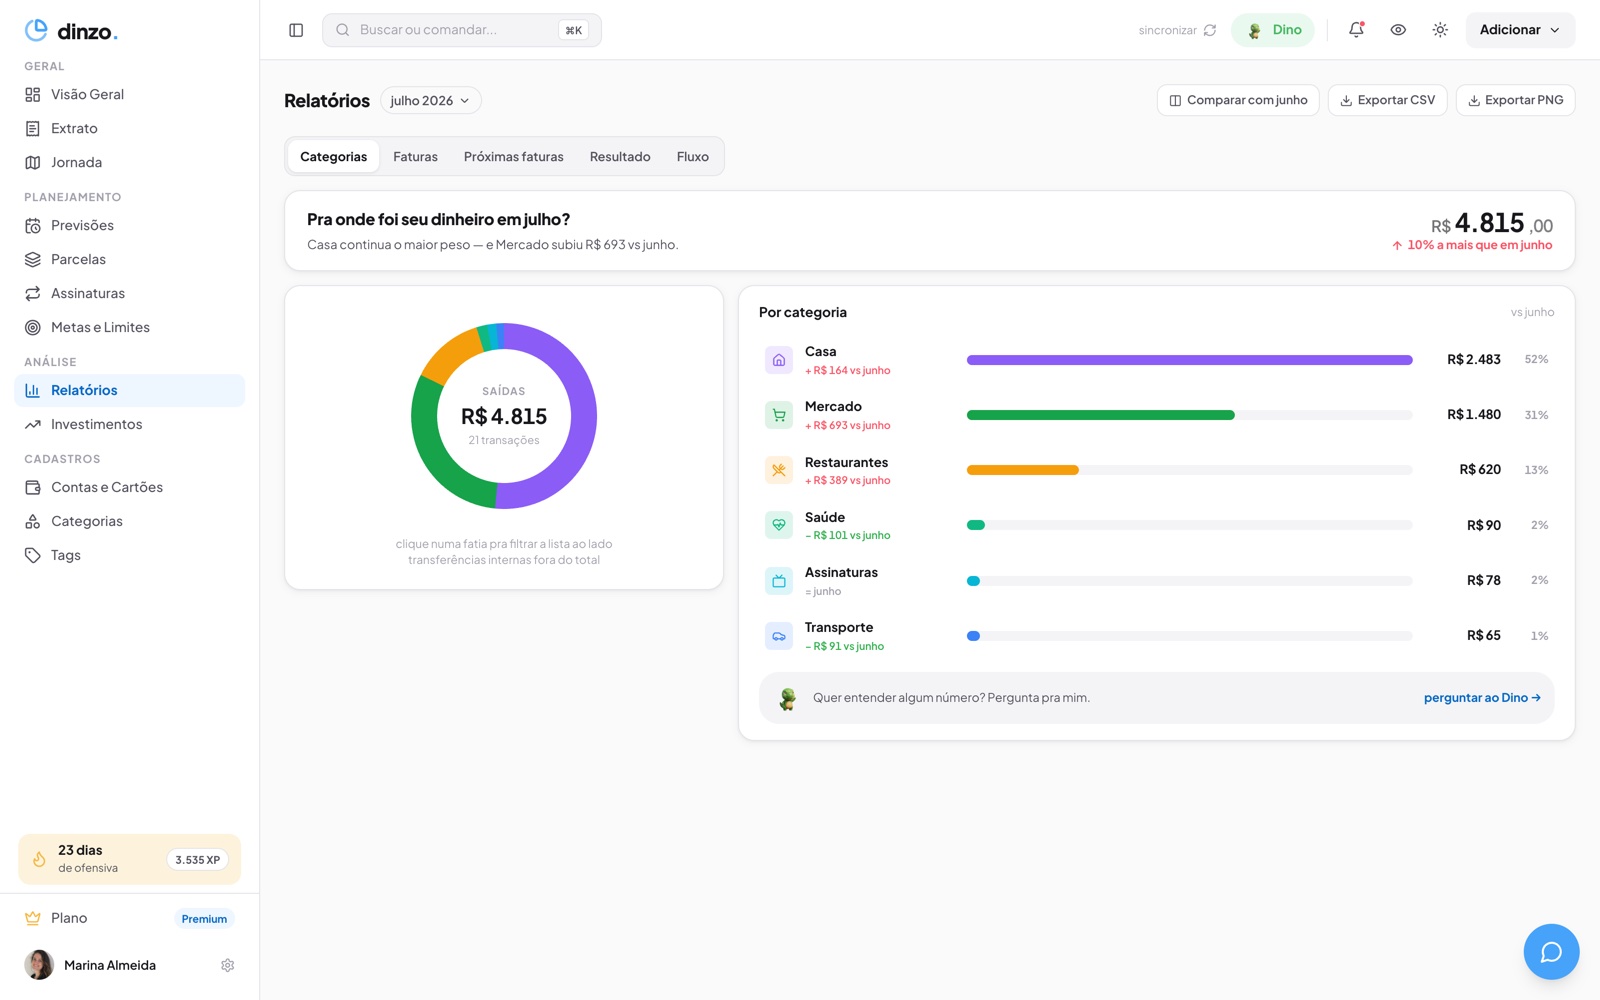Click the dinzo logo
This screenshot has height=1000, width=1600.
(x=71, y=30)
